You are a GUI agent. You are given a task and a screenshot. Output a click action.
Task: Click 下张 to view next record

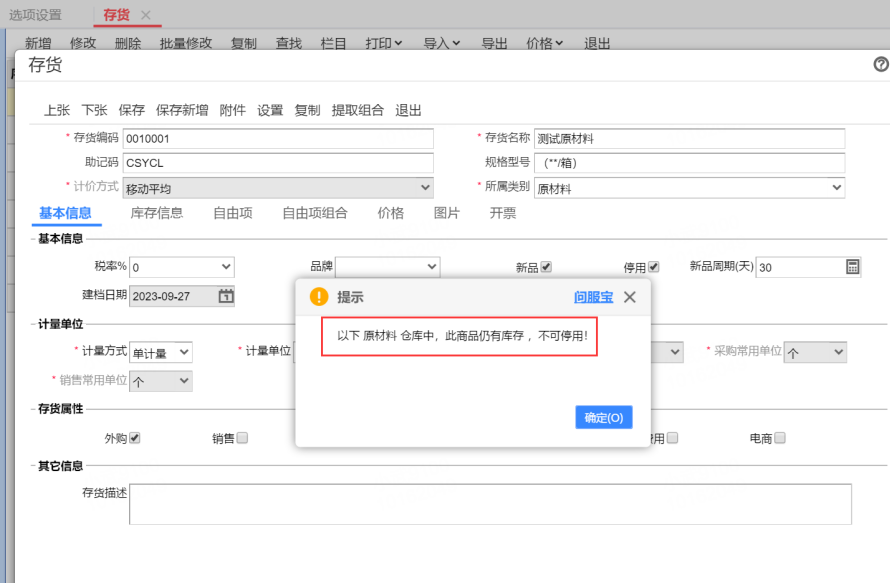[x=94, y=110]
